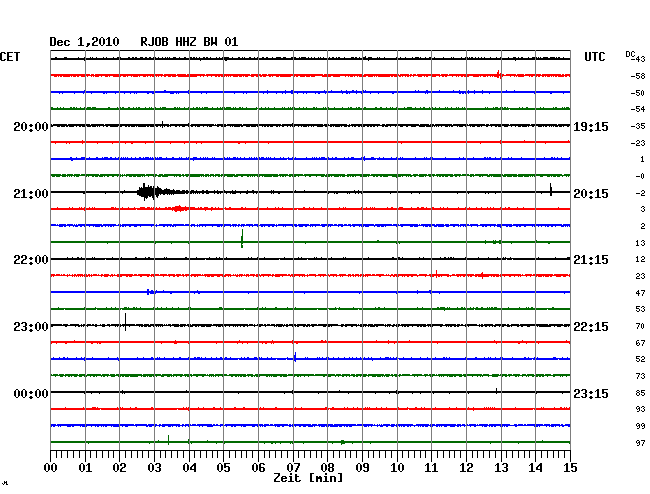Click the DC value "-50"

click(638, 93)
